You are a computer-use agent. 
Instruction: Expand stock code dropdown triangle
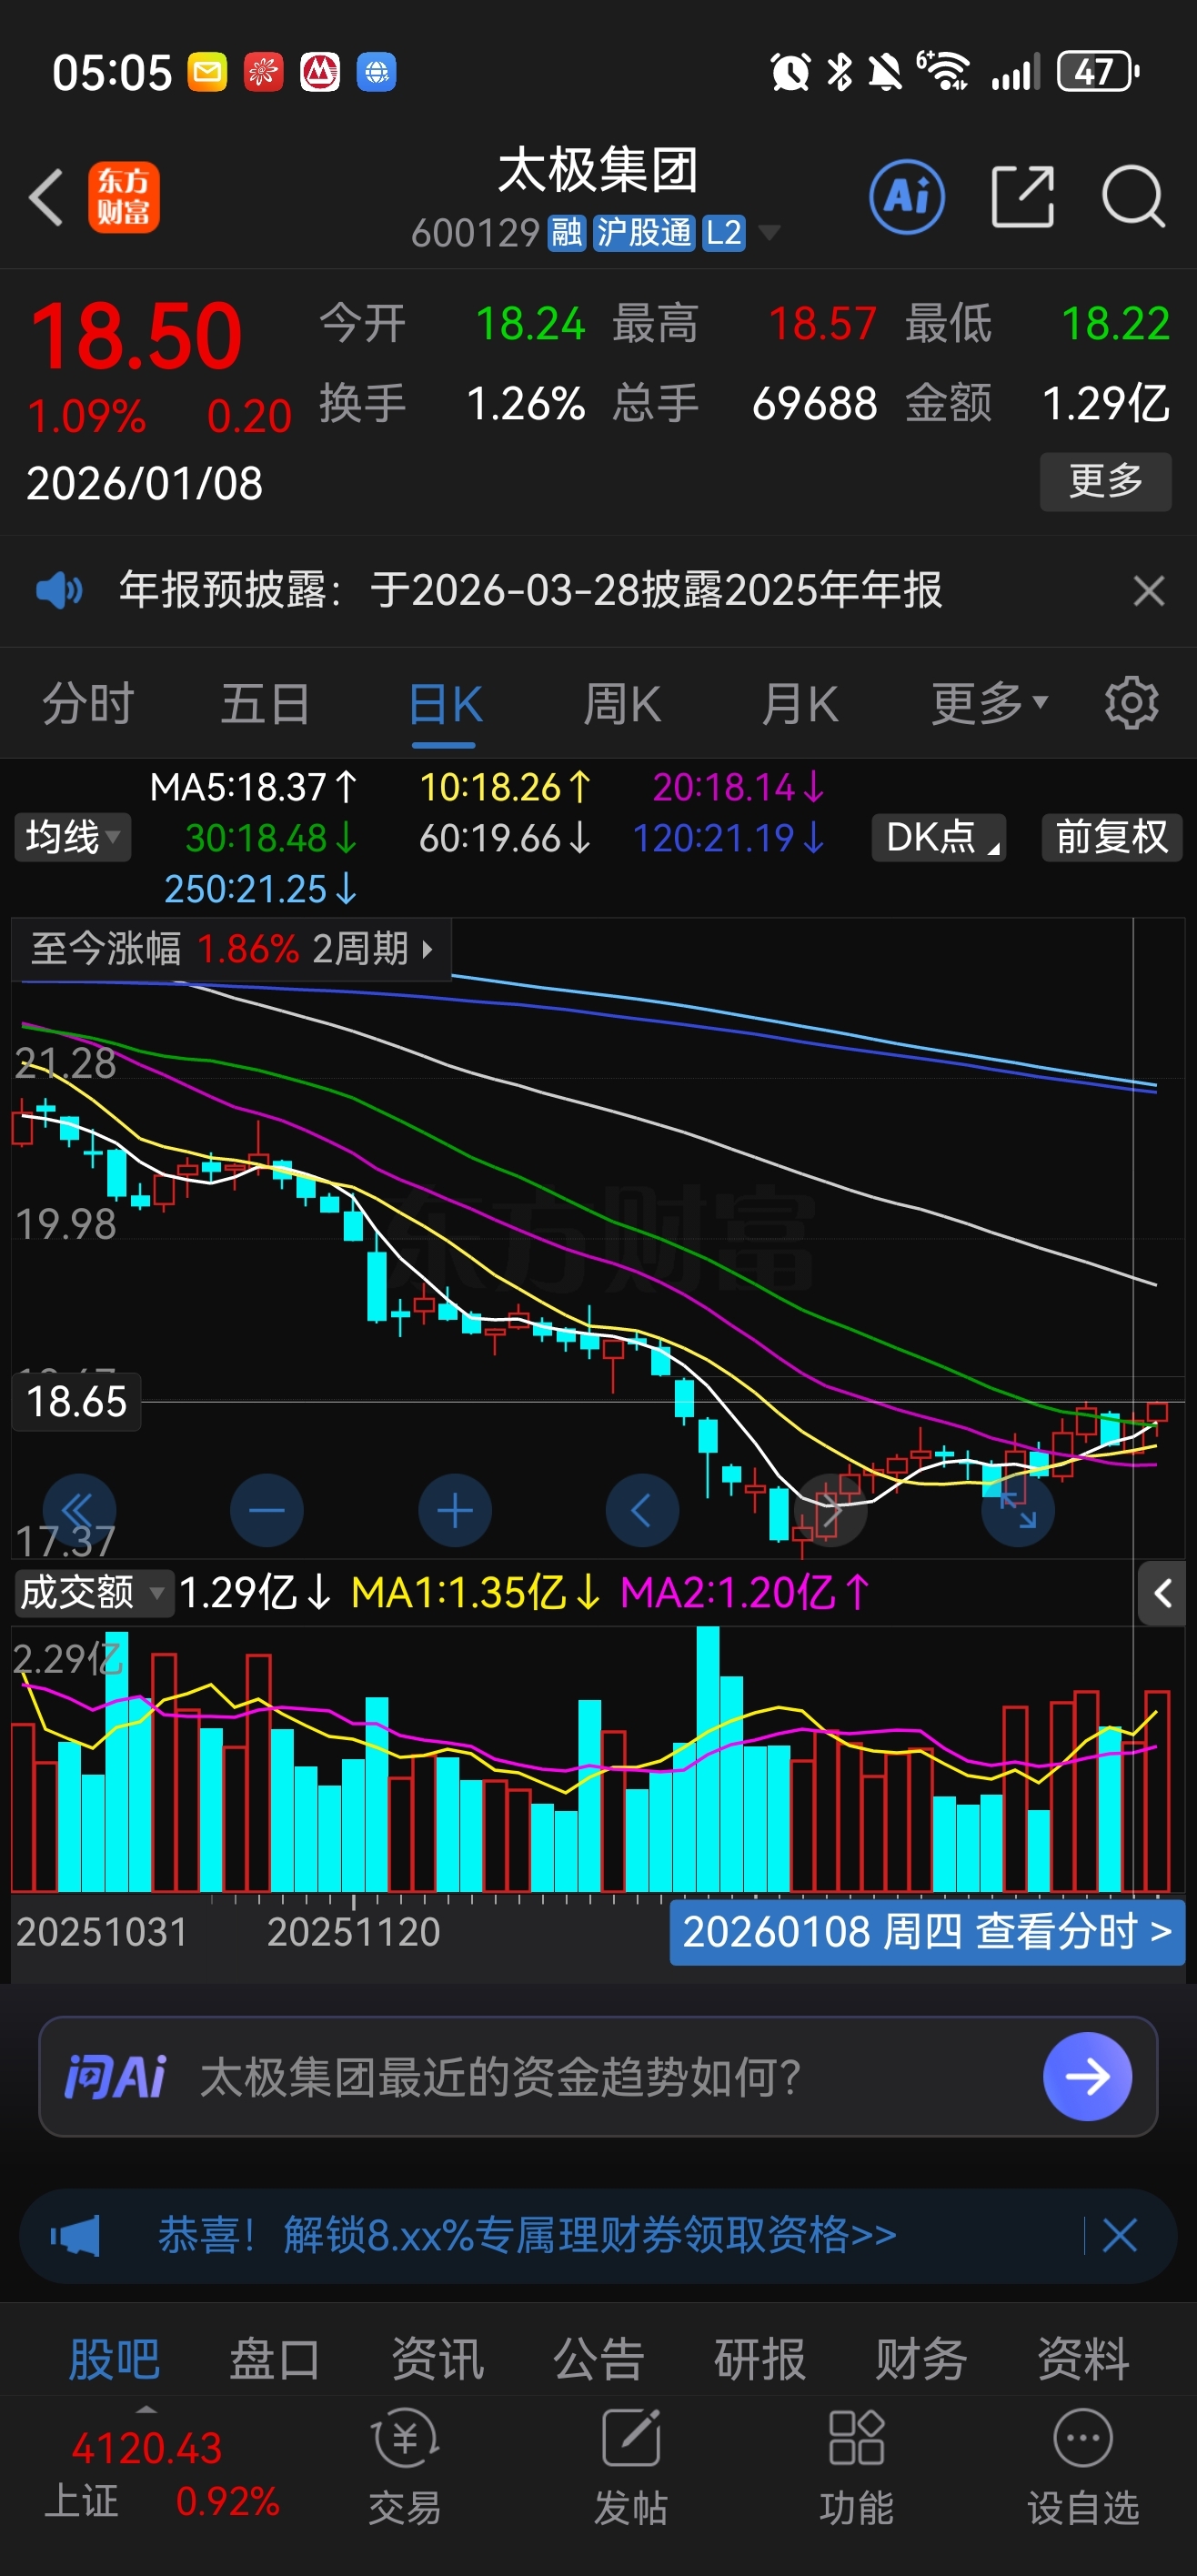click(x=769, y=233)
